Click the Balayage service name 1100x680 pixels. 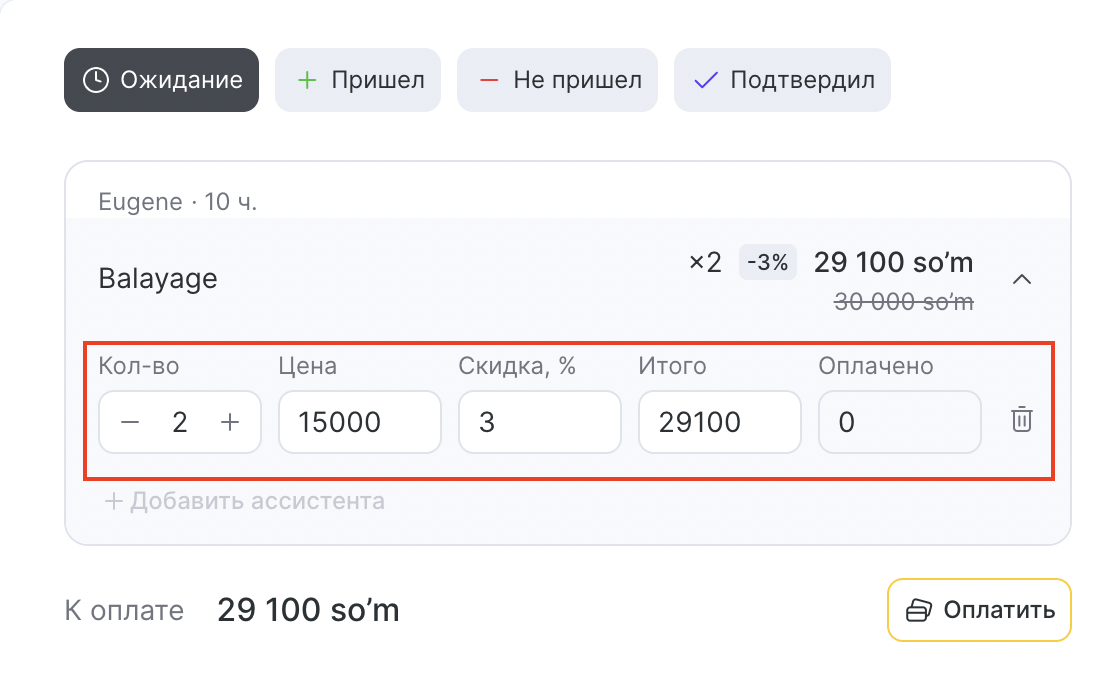click(158, 278)
